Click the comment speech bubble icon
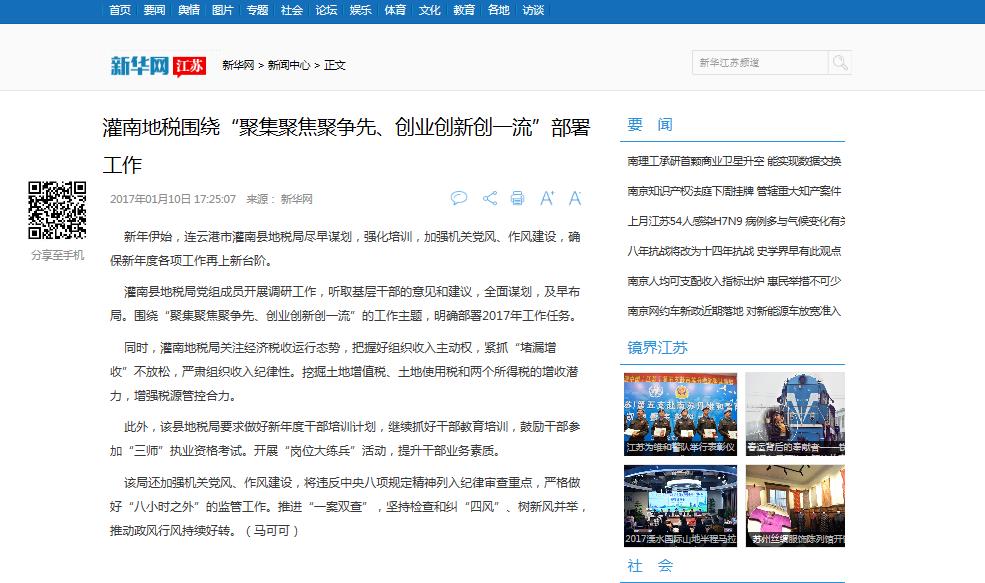 pos(459,198)
